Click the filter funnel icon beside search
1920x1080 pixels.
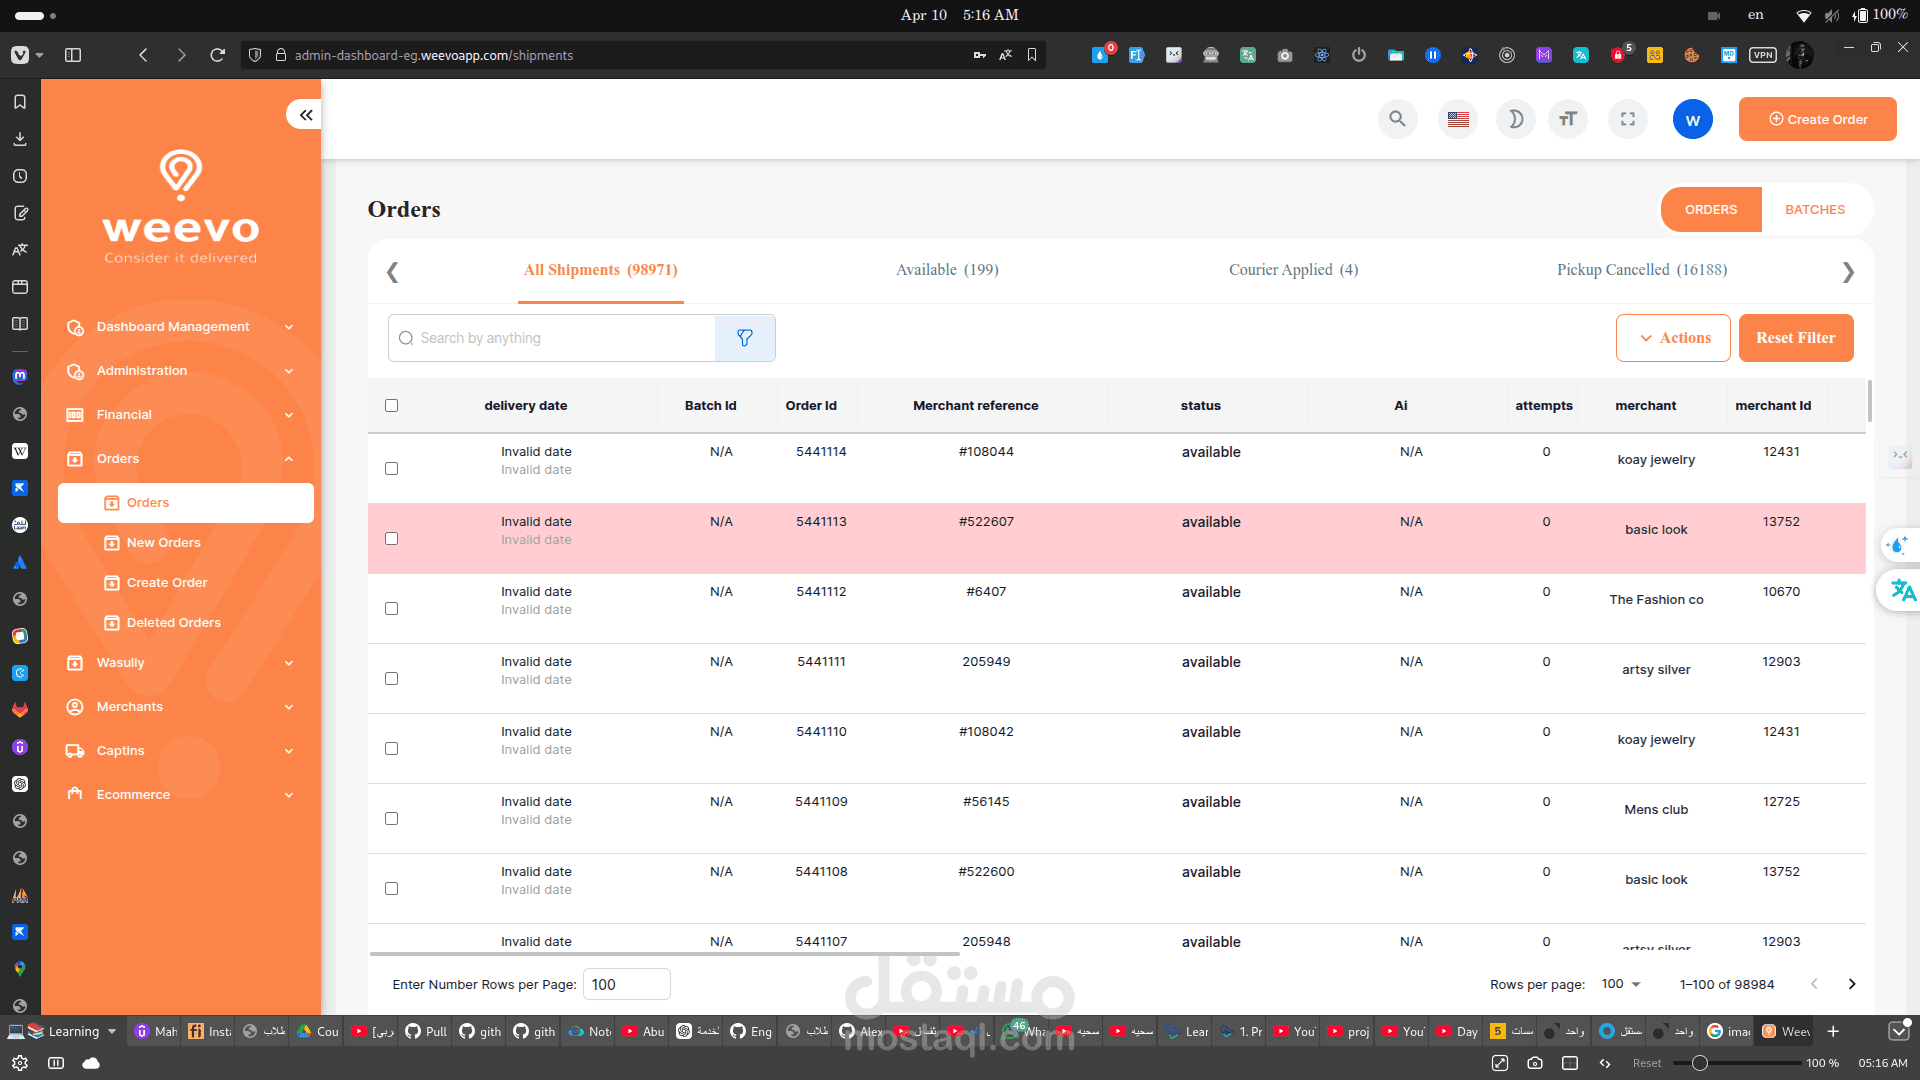[745, 338]
